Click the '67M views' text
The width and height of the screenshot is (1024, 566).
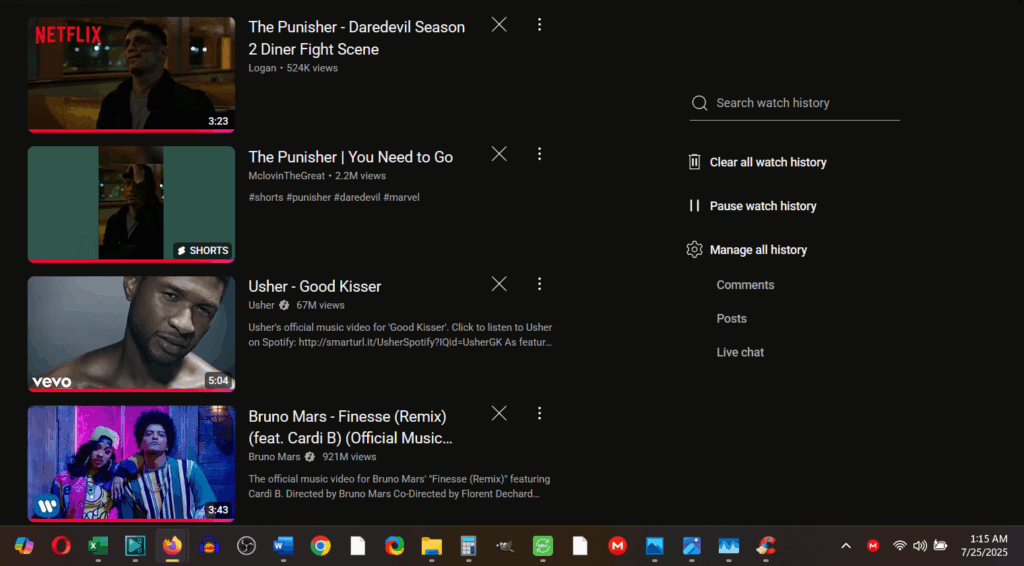[x=320, y=305]
